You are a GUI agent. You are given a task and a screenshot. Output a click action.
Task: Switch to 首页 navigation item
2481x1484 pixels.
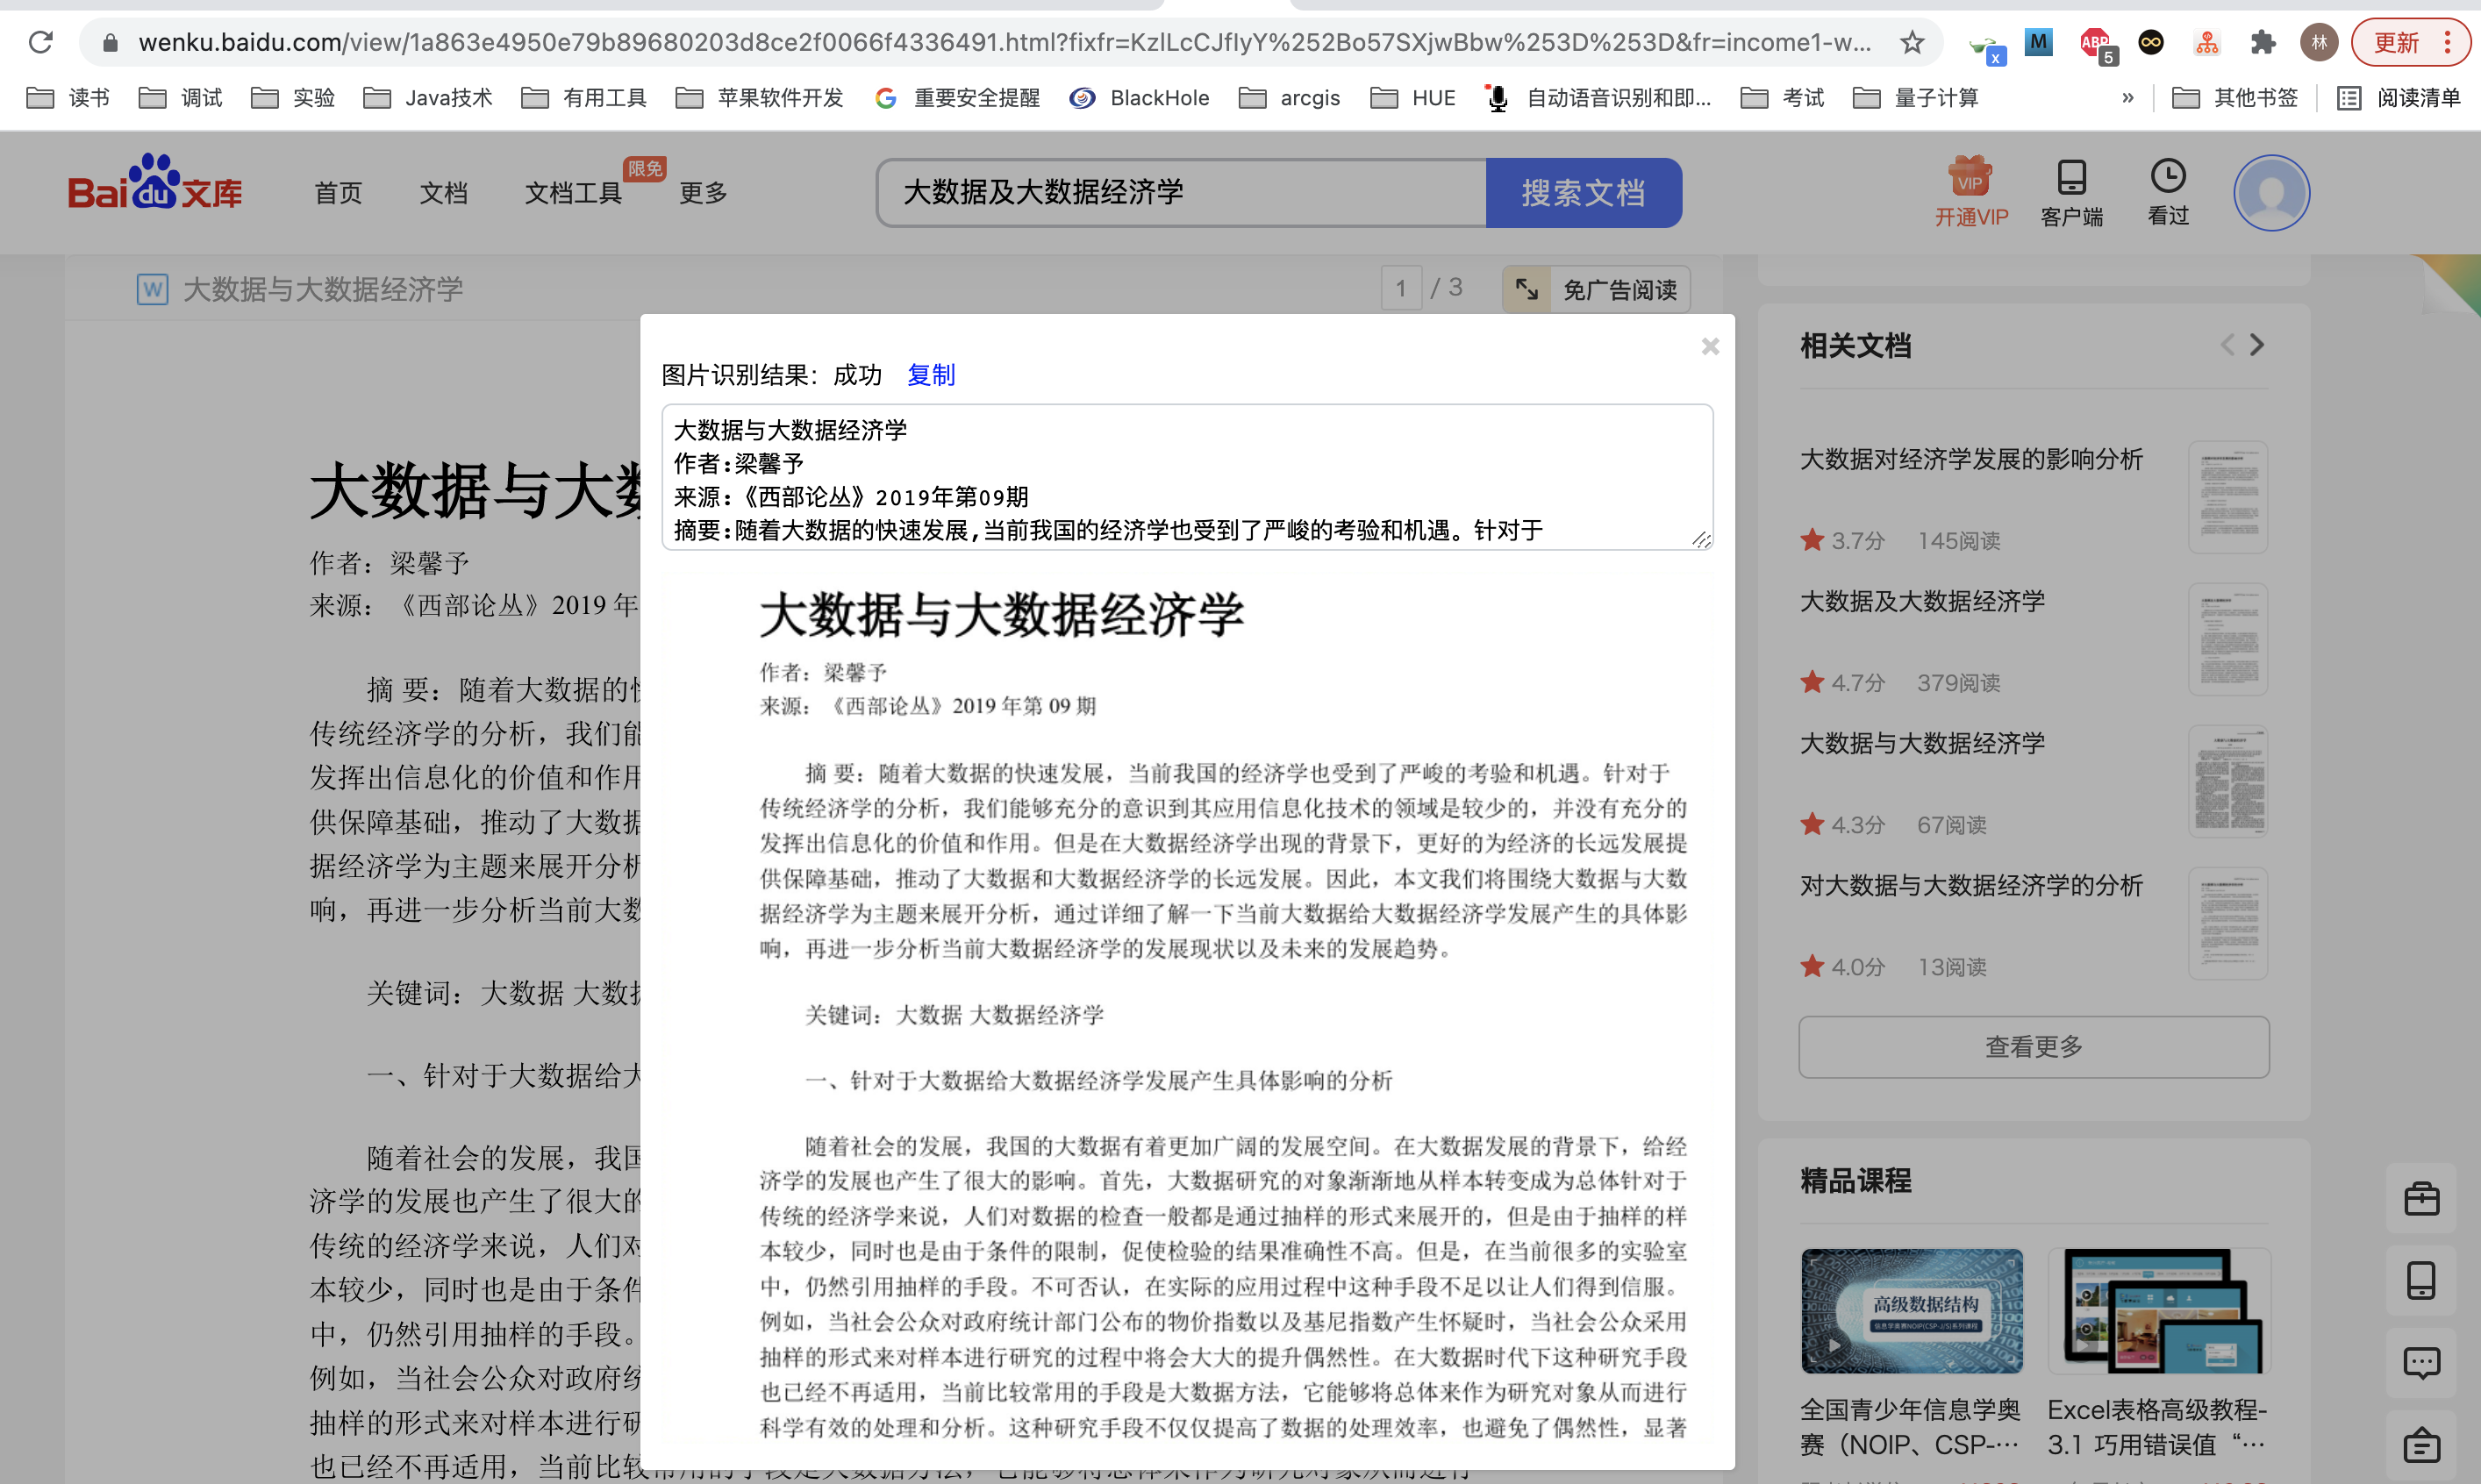(336, 193)
